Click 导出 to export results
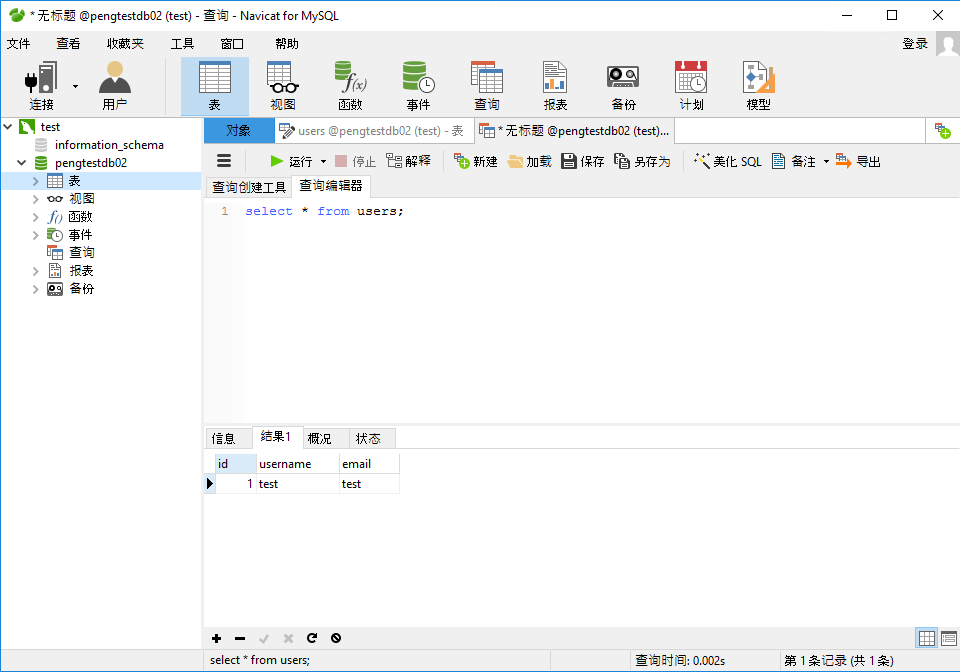 [858, 161]
